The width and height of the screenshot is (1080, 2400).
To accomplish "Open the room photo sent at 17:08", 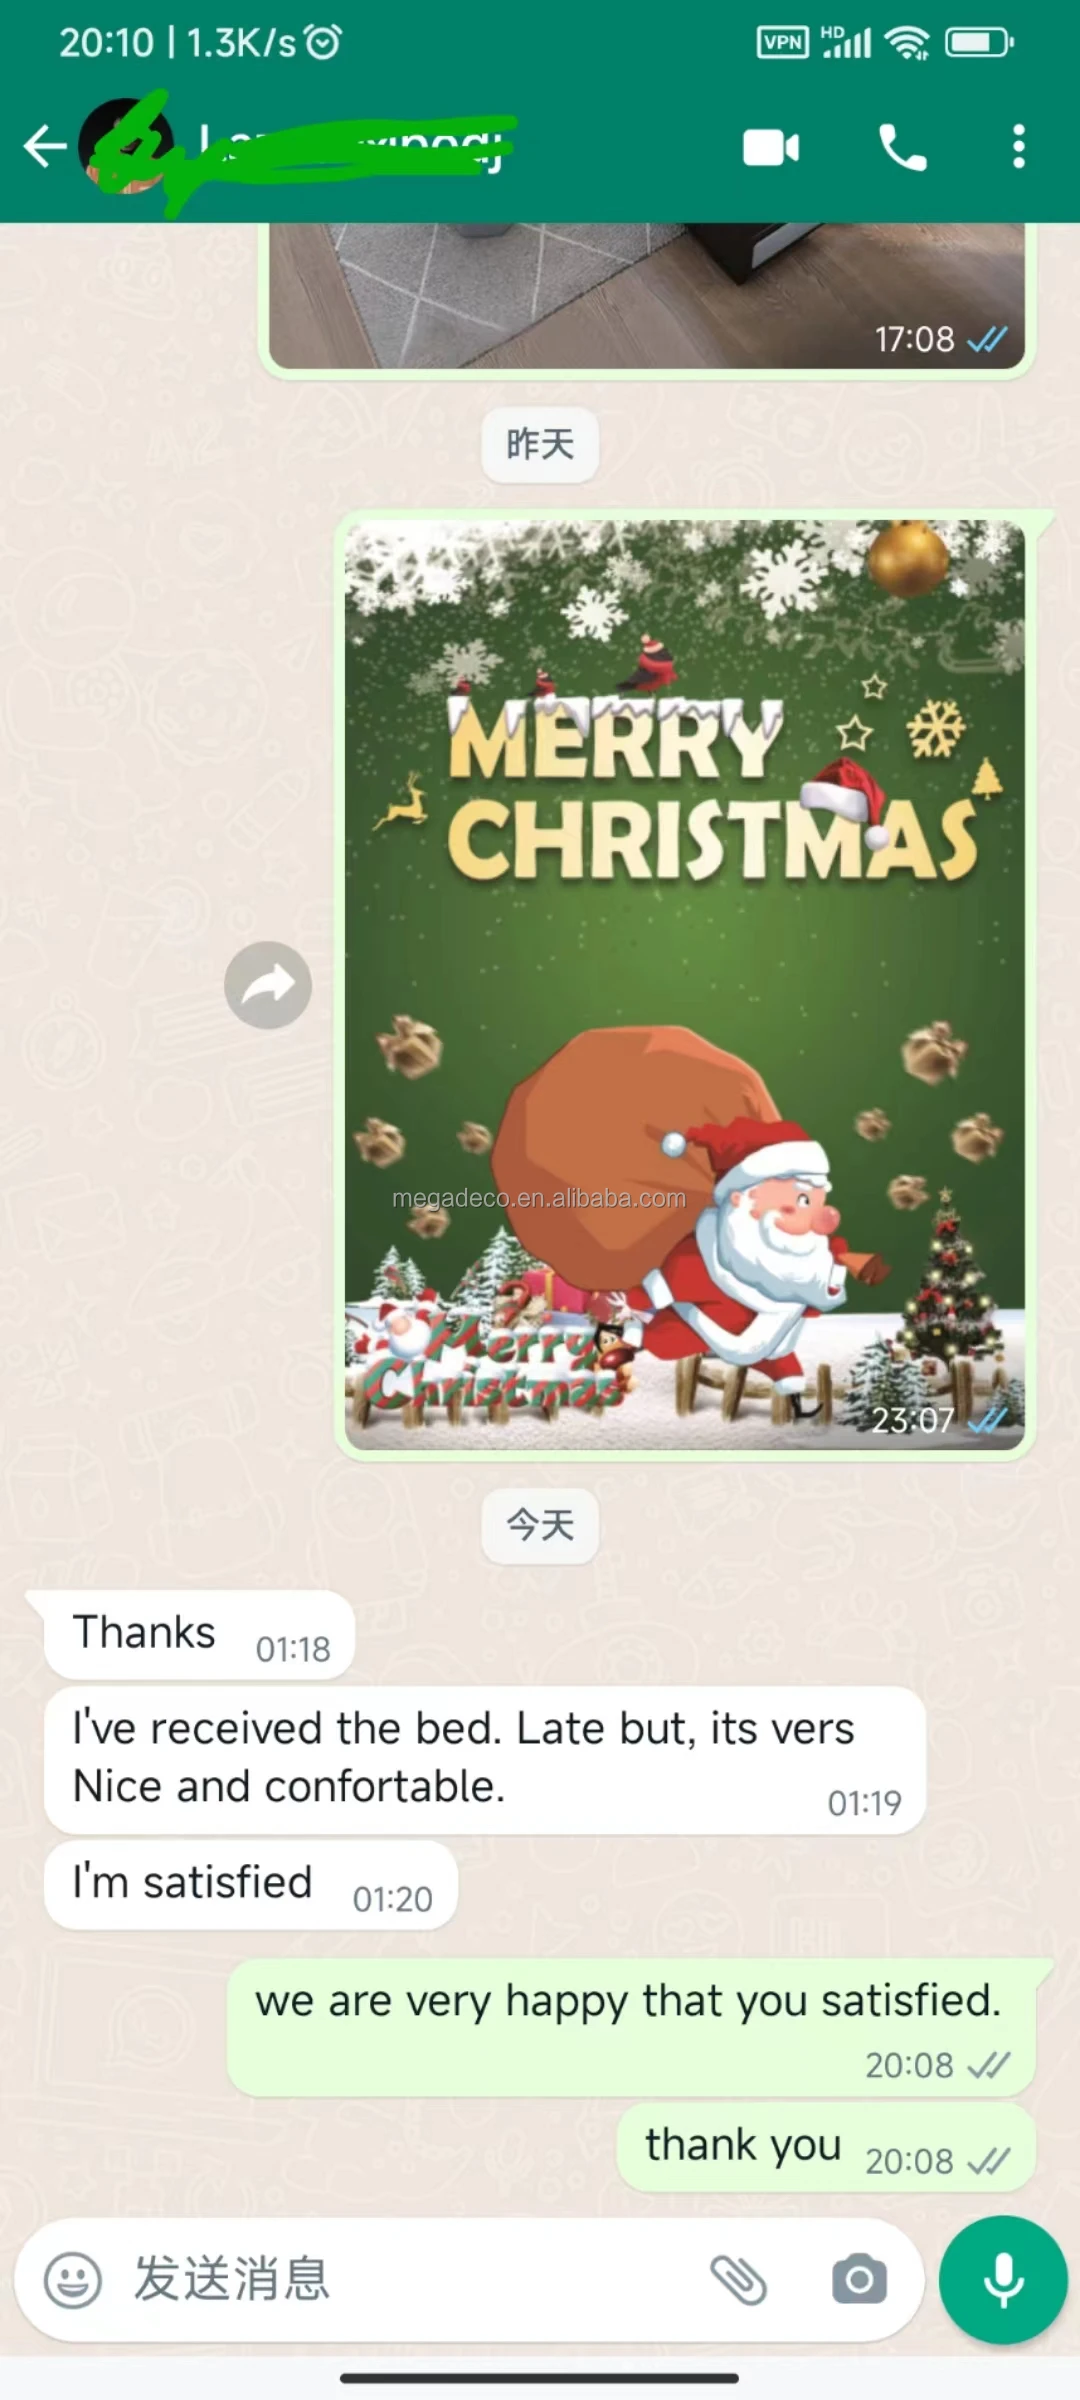I will tap(646, 296).
